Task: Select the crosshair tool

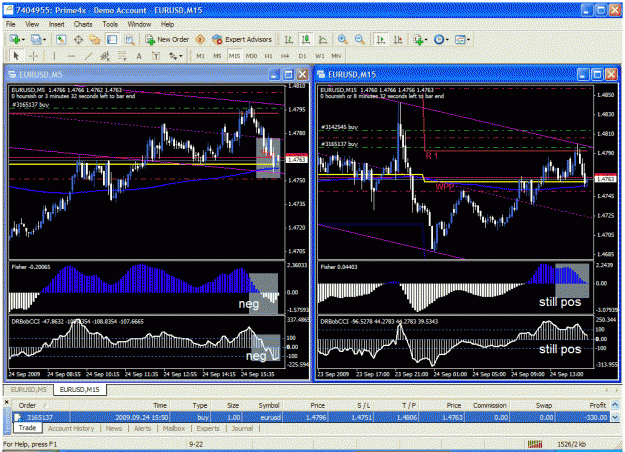Action: (33, 56)
